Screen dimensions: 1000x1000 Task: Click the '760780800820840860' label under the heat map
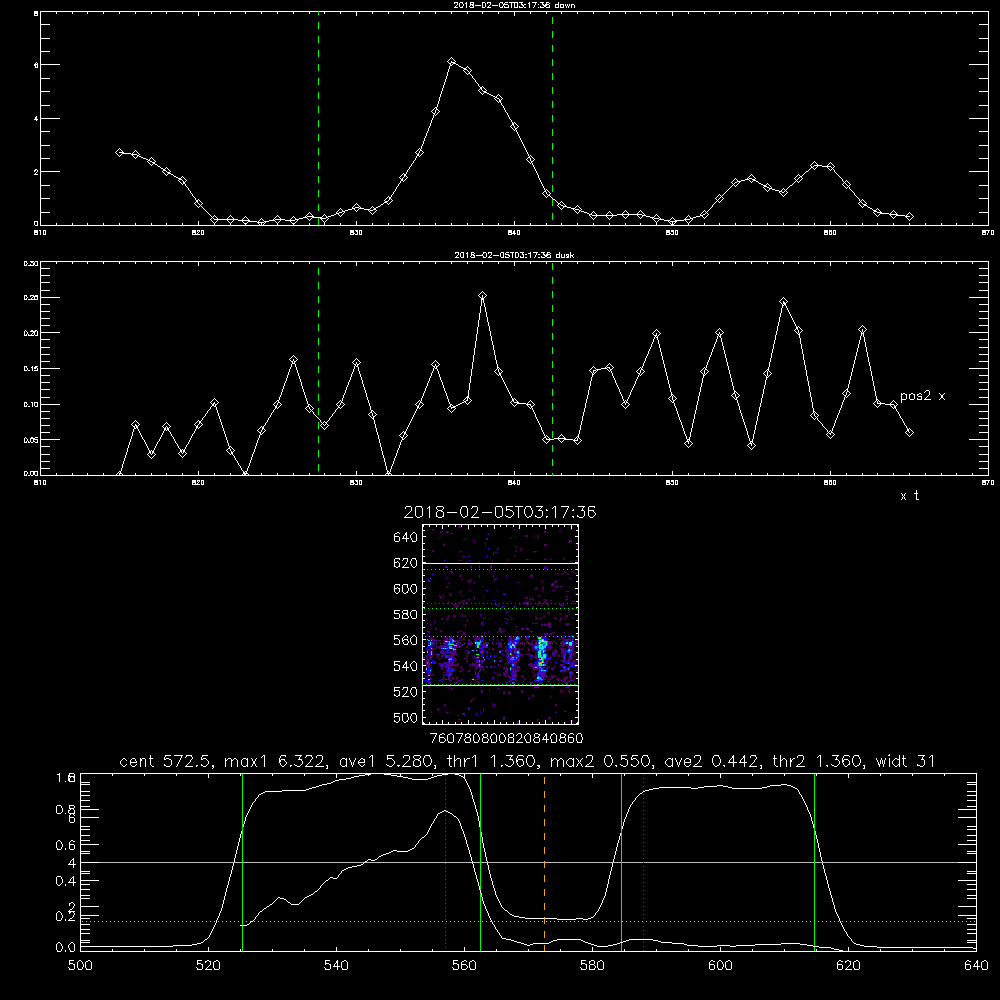[506, 738]
